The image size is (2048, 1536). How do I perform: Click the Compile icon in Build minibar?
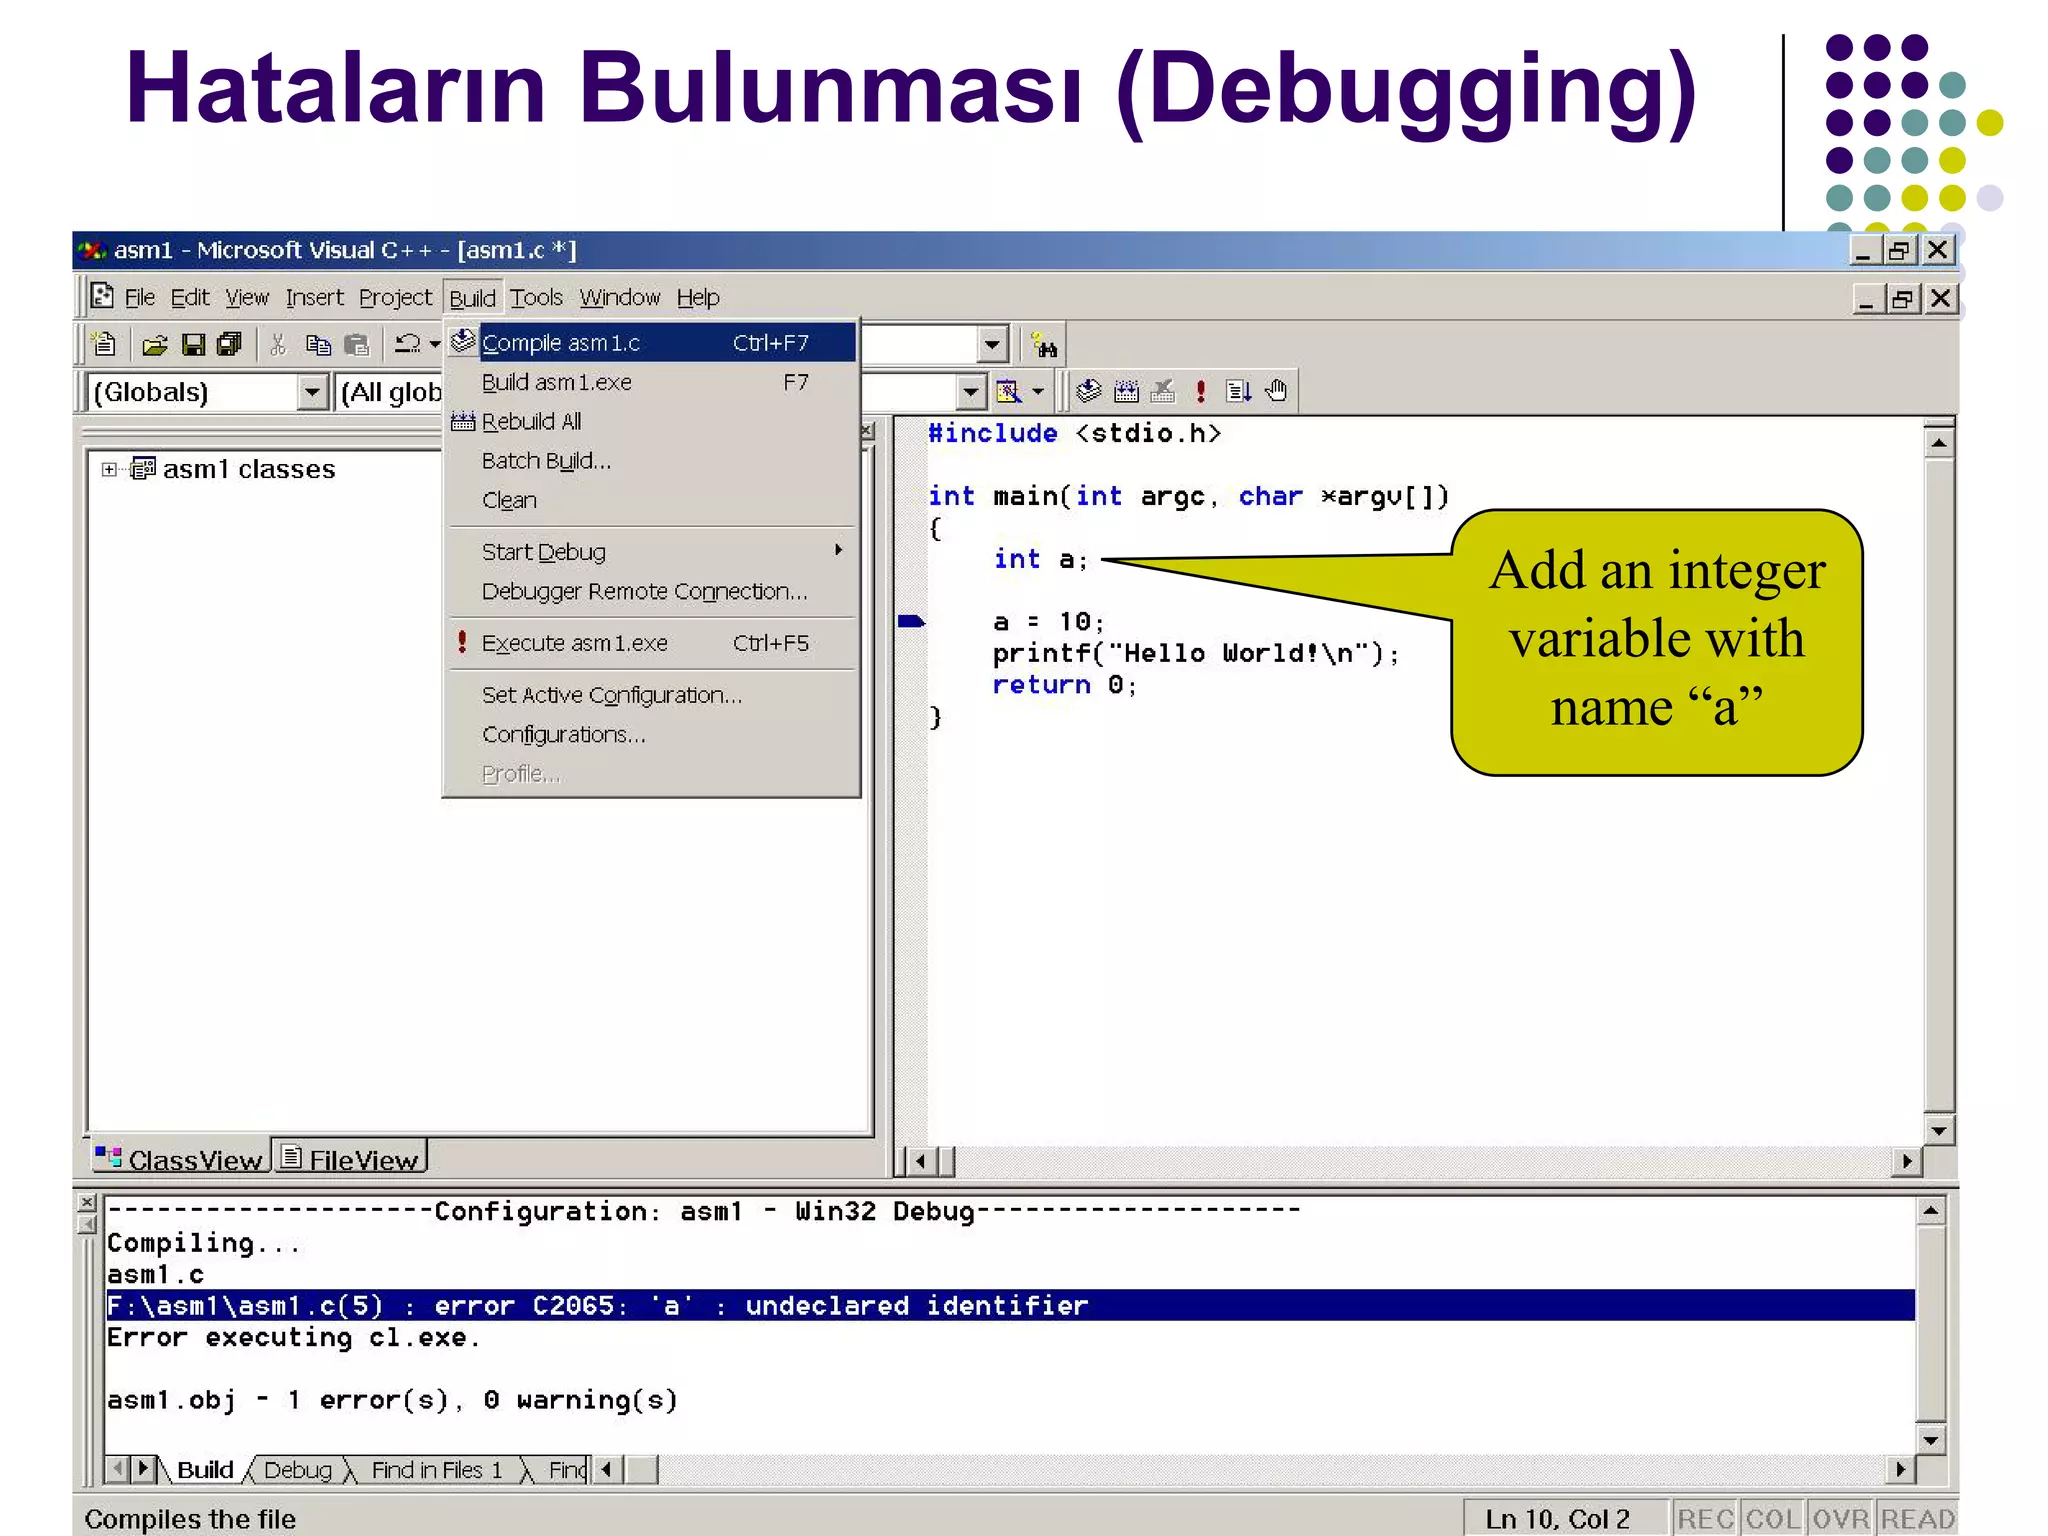(x=1089, y=391)
